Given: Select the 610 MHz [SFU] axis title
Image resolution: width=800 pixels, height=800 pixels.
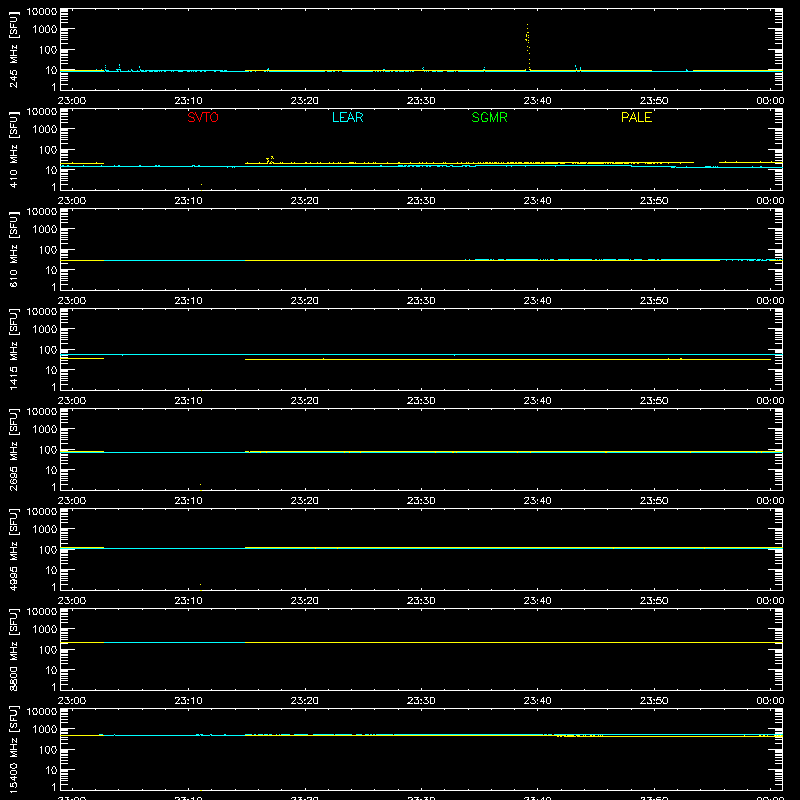Looking at the screenshot, I should [13, 249].
